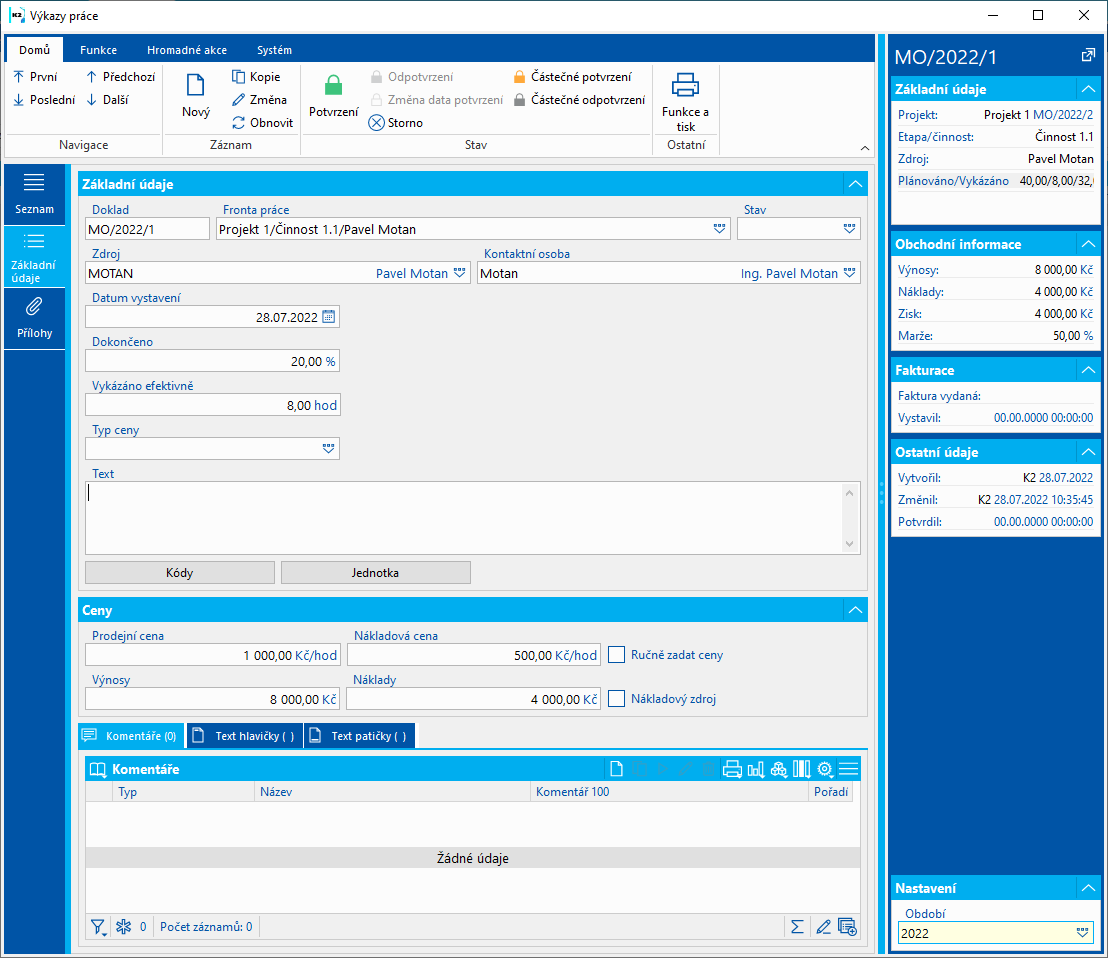Enable Ručně zadat ceny checkbox
1108x958 pixels.
(x=617, y=655)
